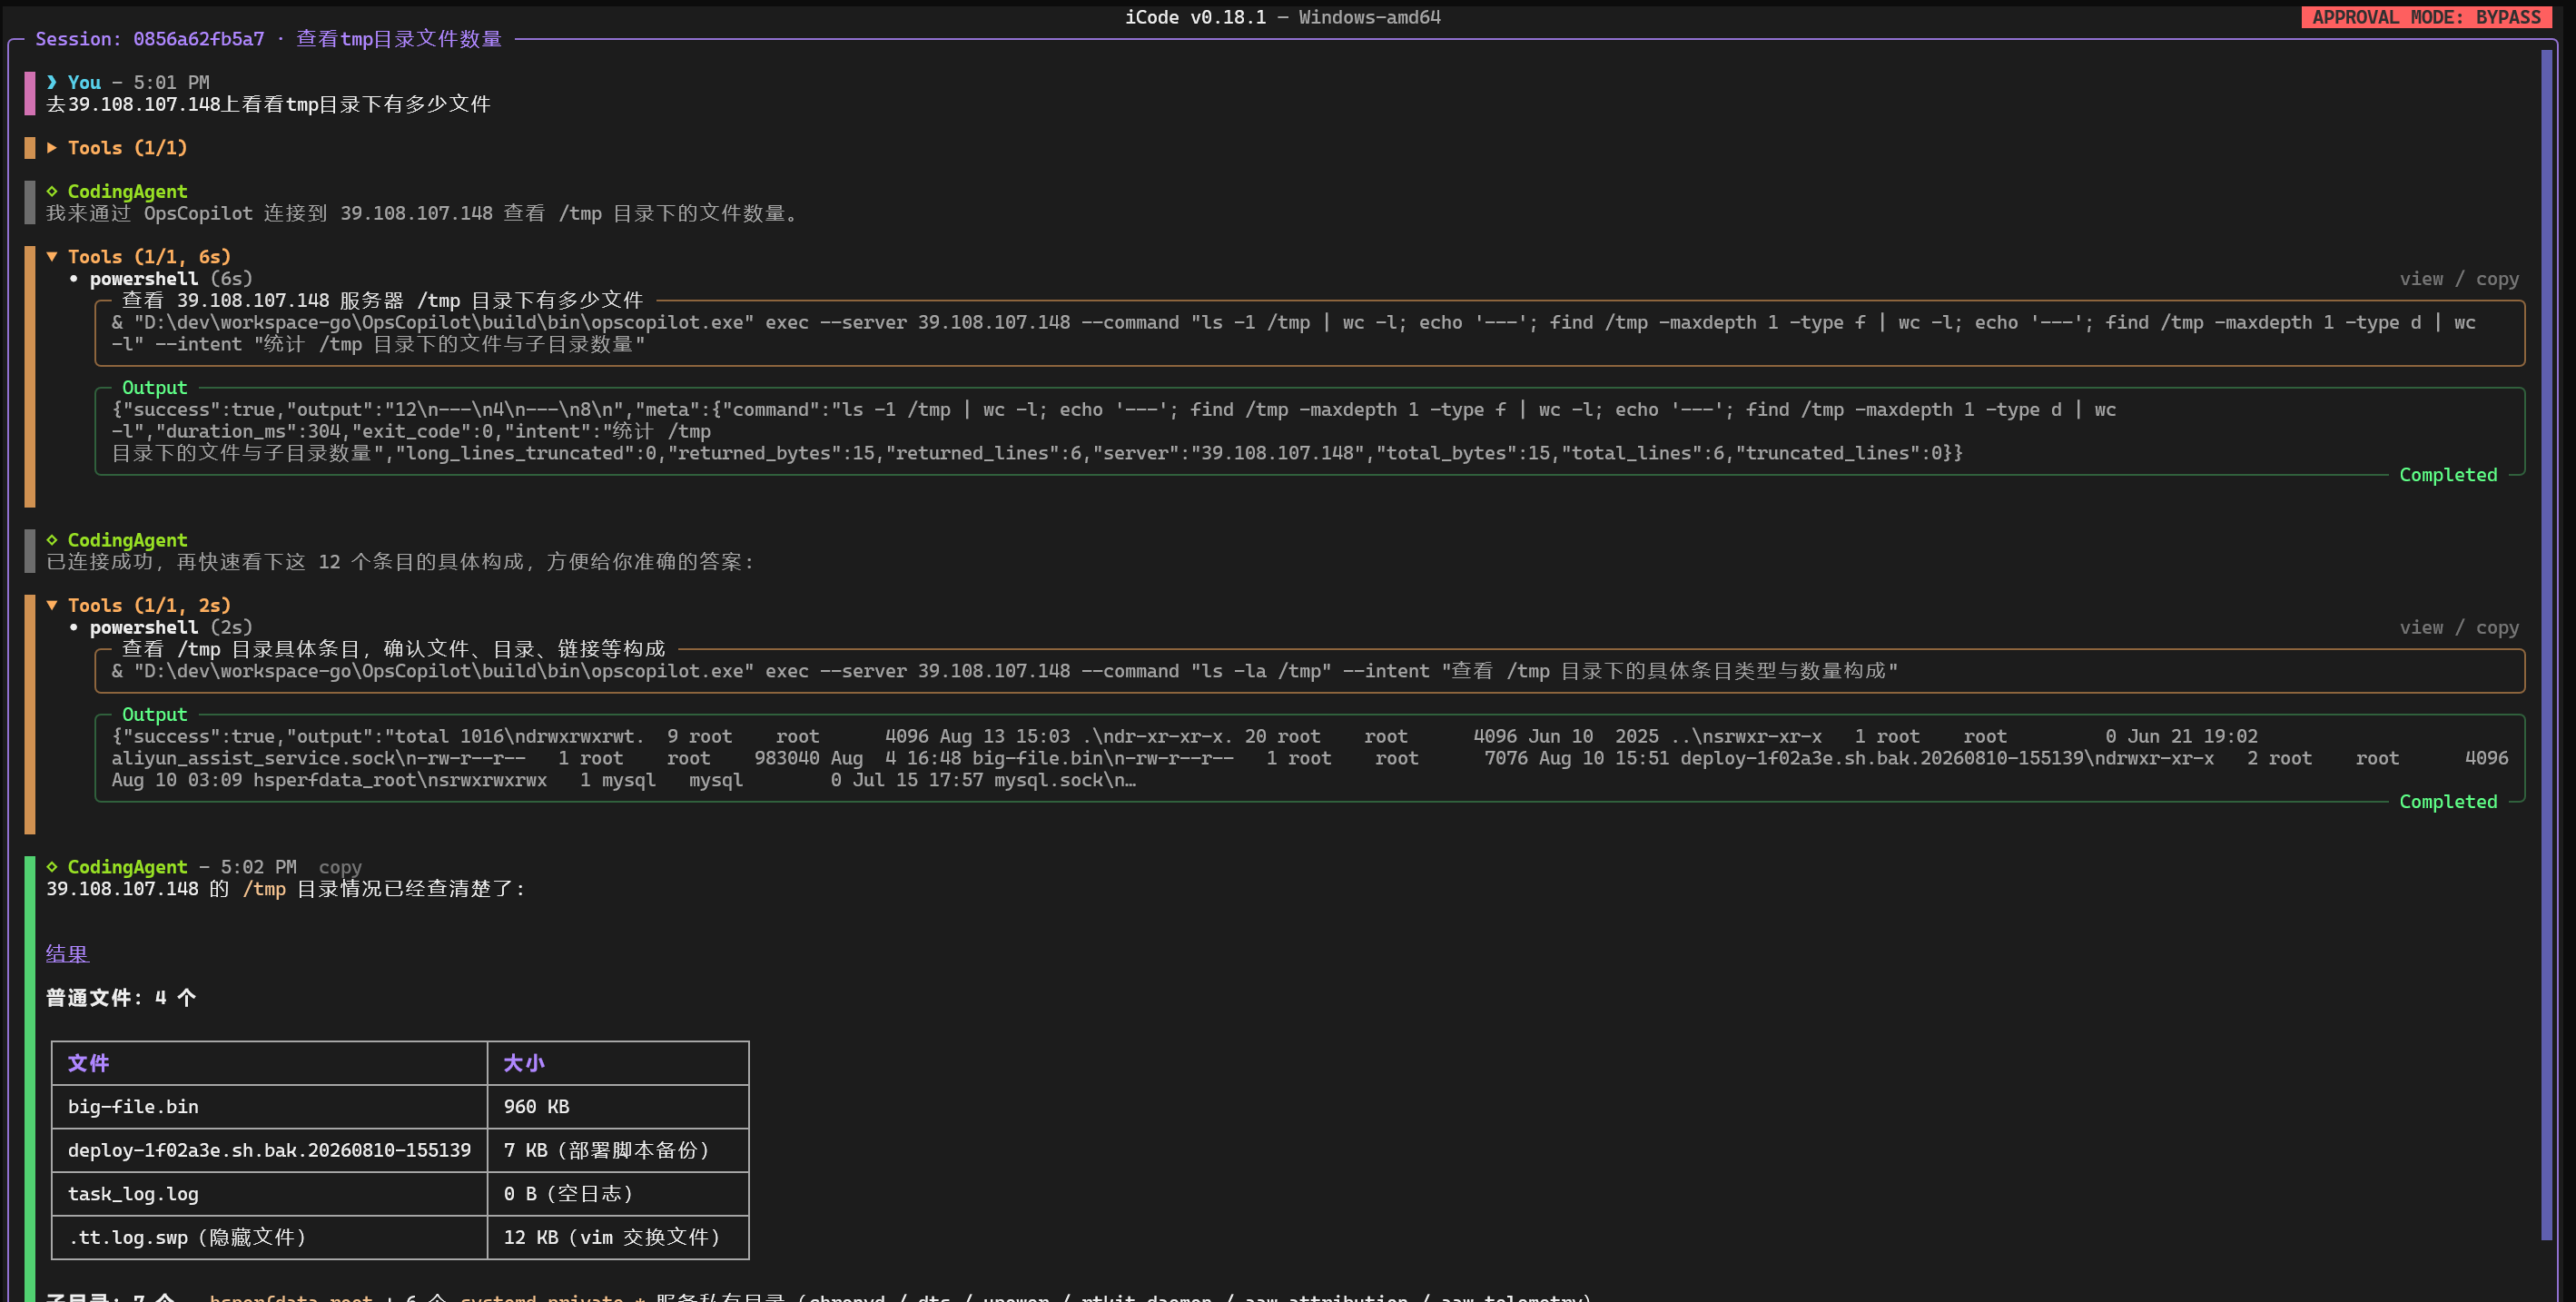Click the vertical scrollbar on the right edge
Image resolution: width=2576 pixels, height=1302 pixels.
point(2546,645)
